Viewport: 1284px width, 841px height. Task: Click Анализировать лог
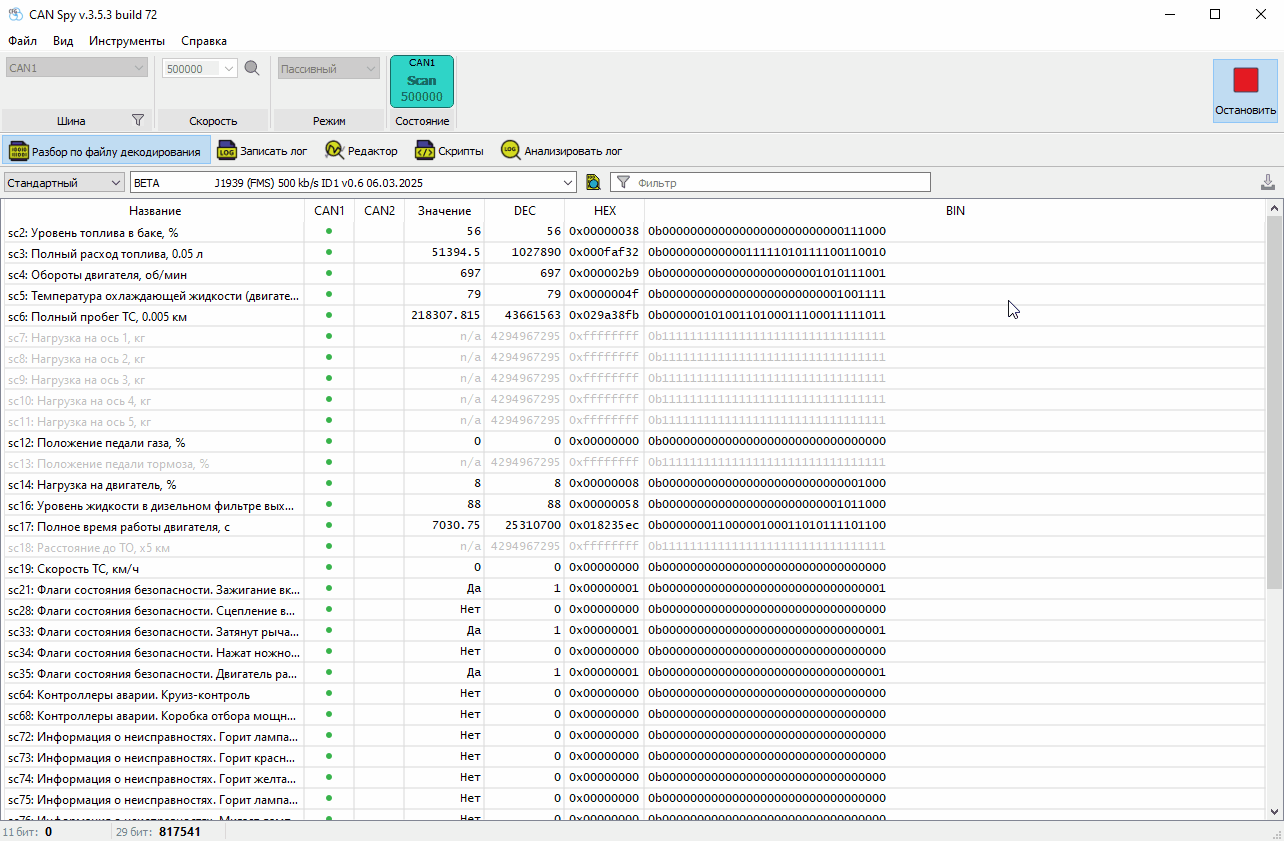[562, 151]
